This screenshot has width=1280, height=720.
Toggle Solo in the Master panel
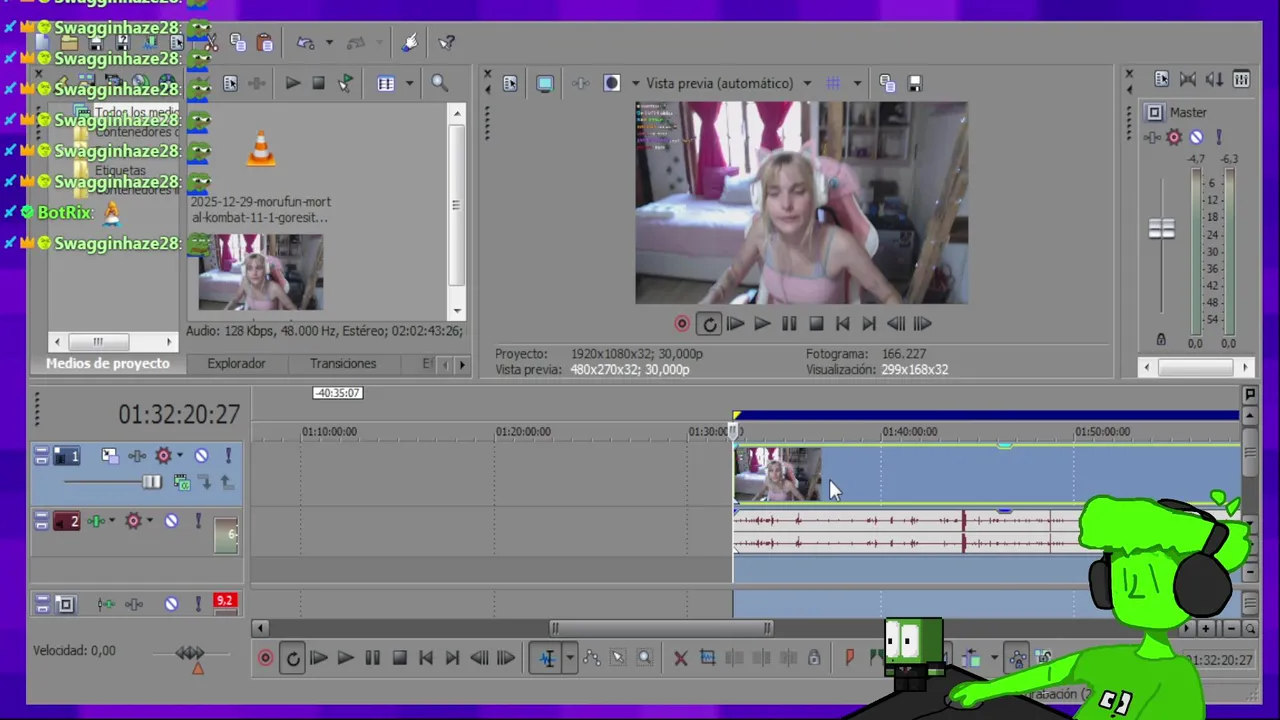[x=1219, y=138]
